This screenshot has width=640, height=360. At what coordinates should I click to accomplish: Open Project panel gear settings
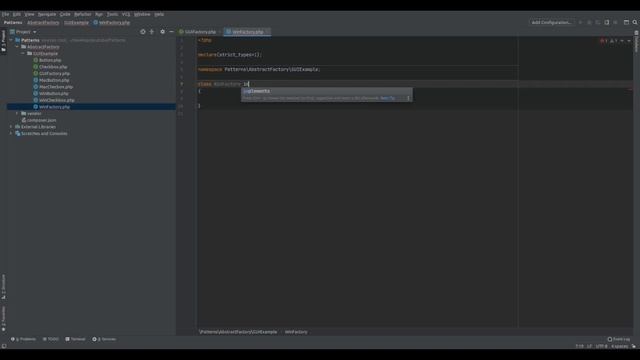tap(162, 32)
